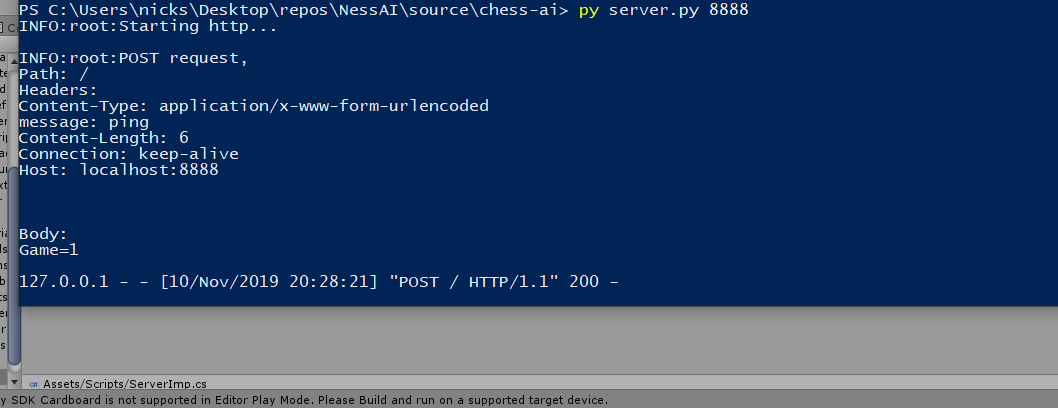Select the Assets/Scripts/ServerImp.cs path label
Screen dimensions: 1058x408
point(125,384)
